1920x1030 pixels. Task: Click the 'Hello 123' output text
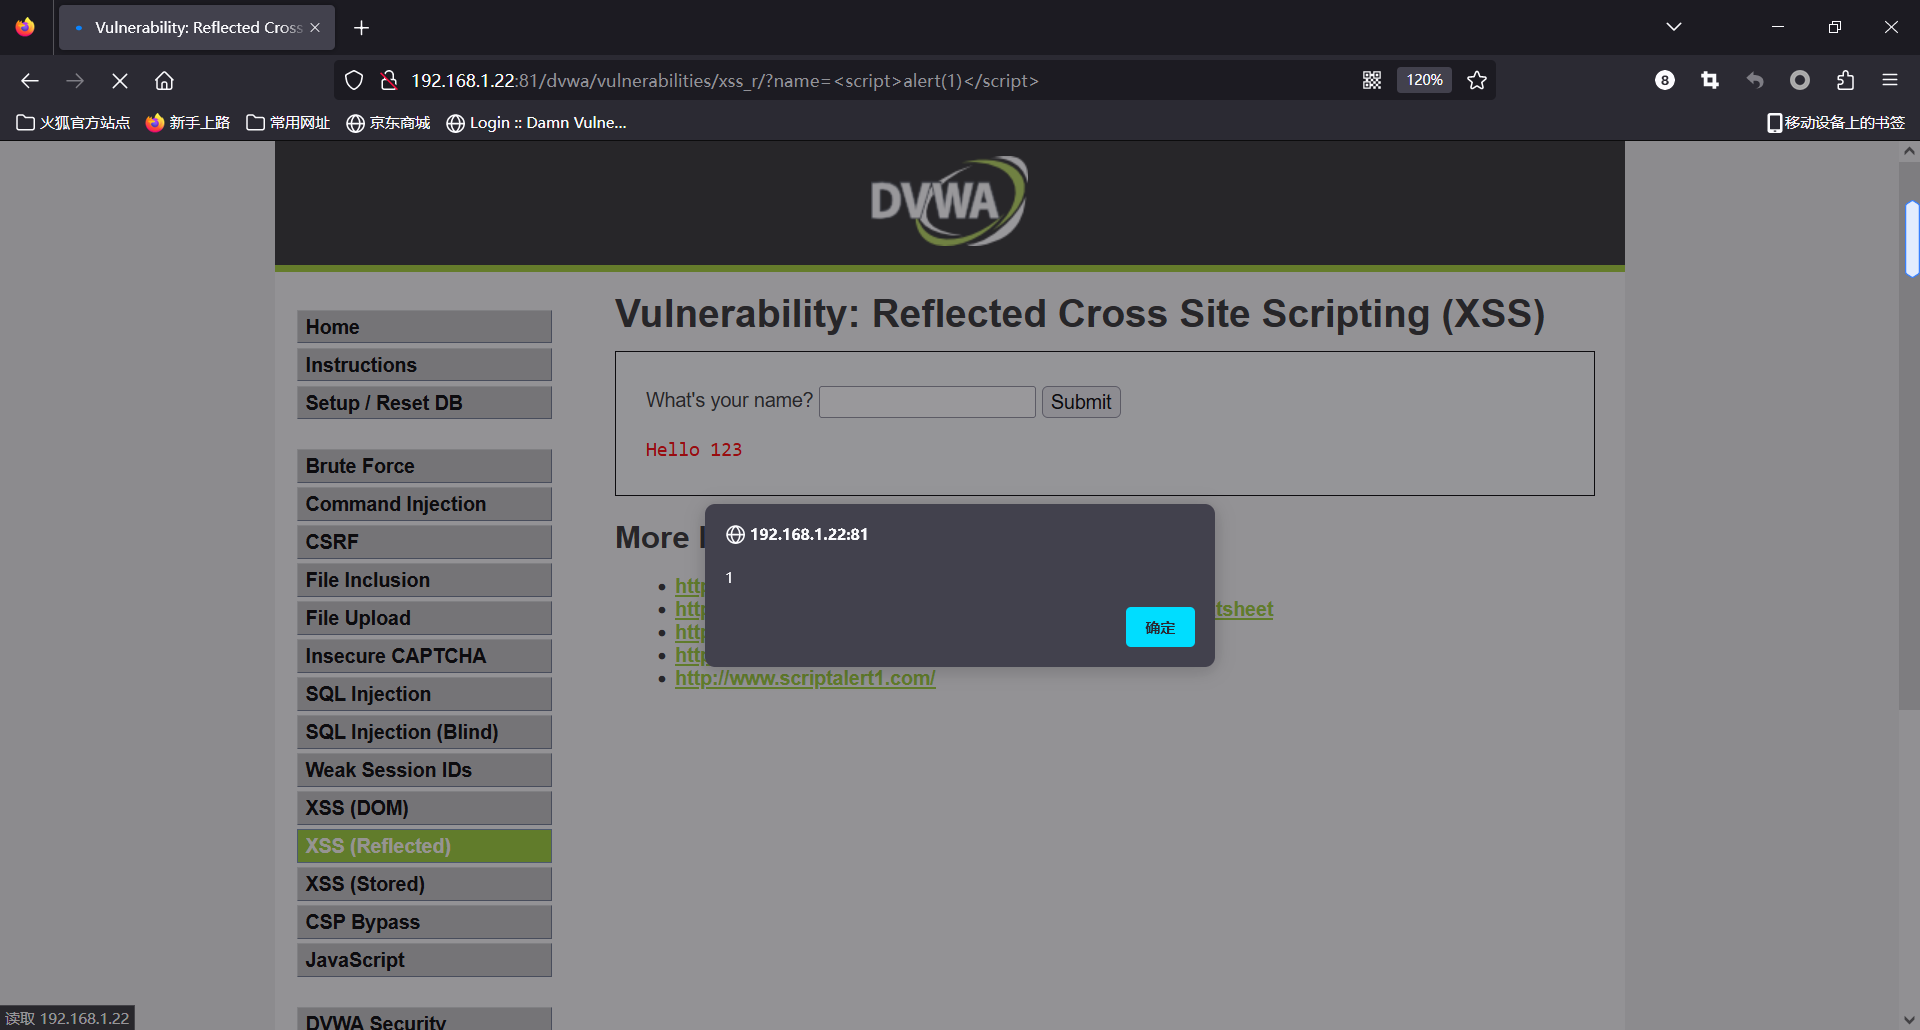(x=694, y=450)
